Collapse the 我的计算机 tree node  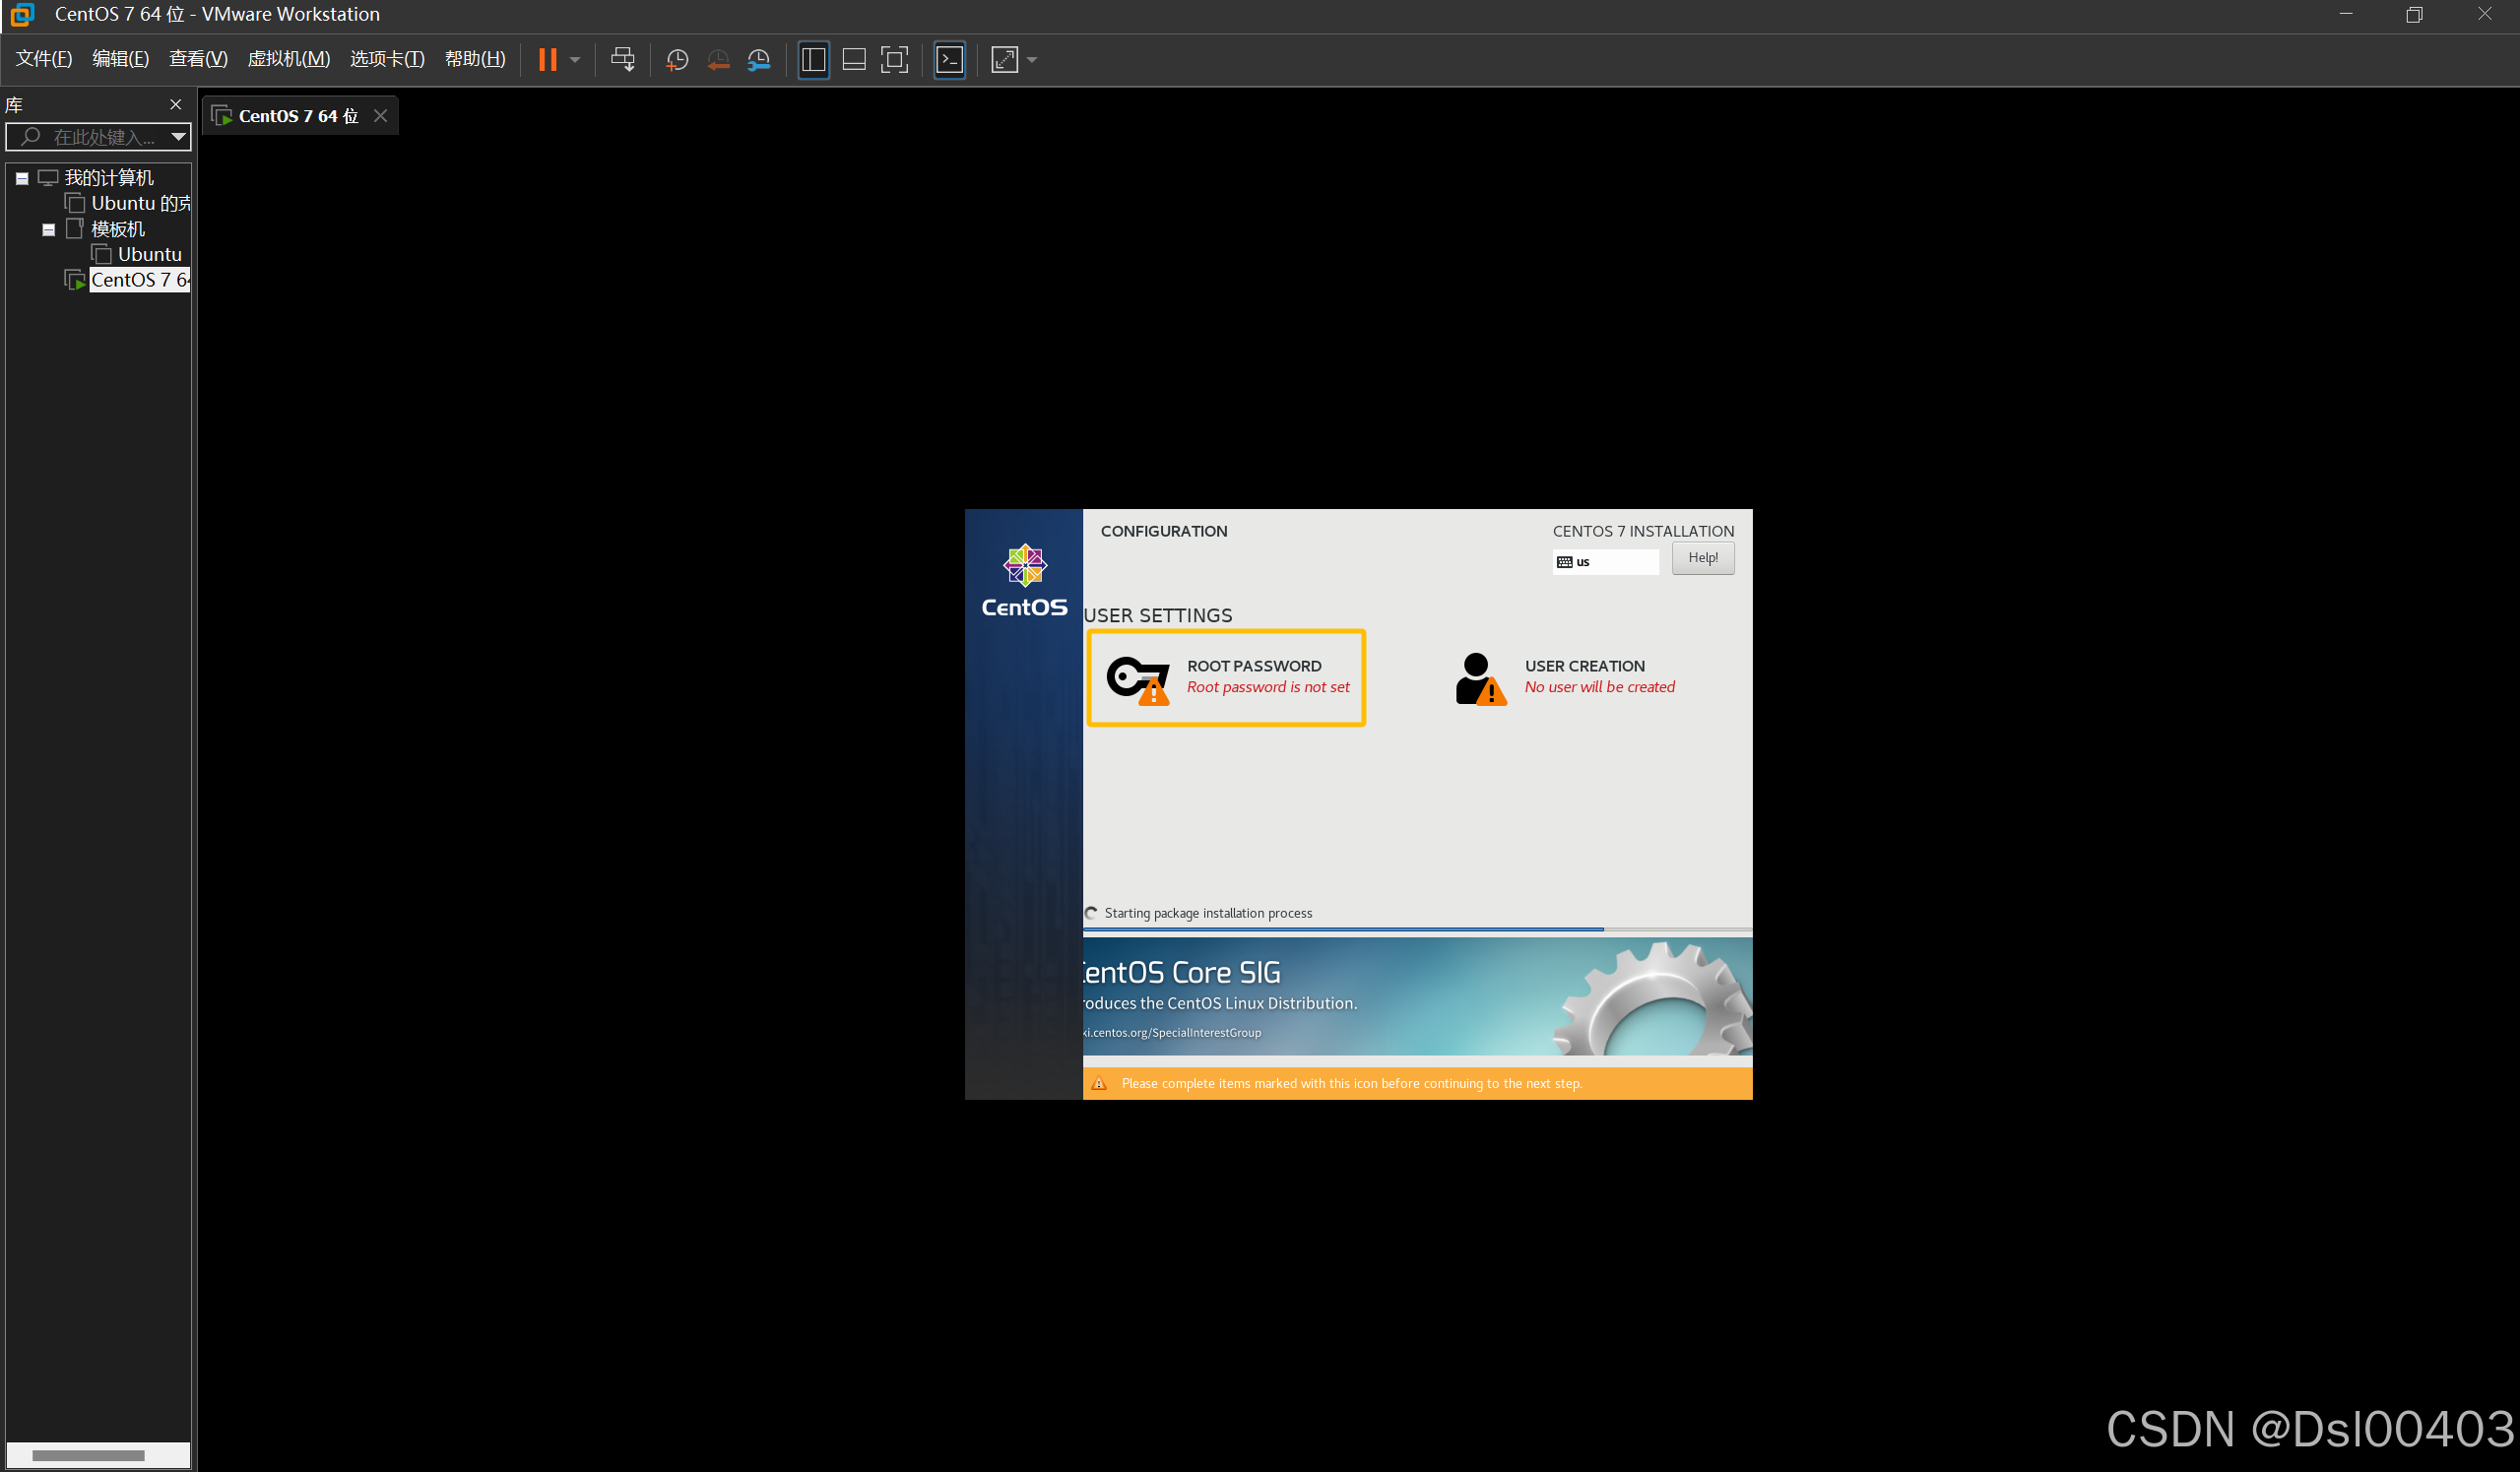point(22,178)
